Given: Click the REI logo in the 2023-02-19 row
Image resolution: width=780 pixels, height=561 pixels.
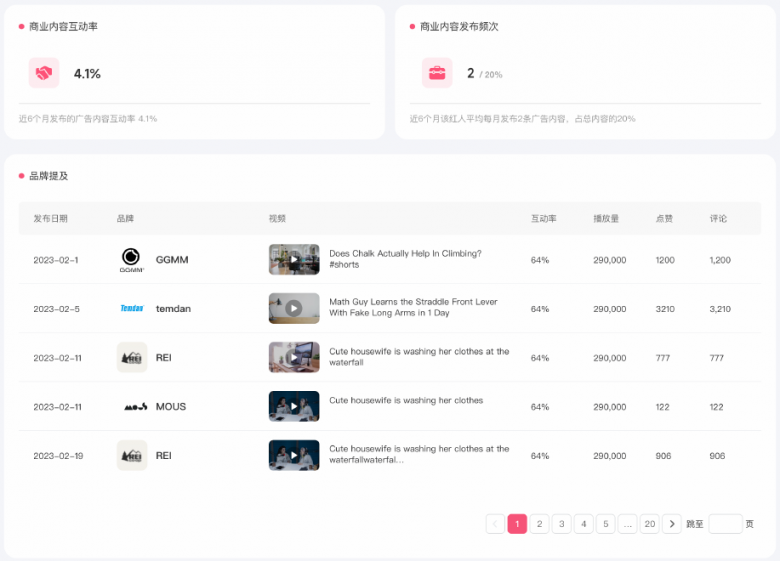Looking at the screenshot, I should 132,456.
